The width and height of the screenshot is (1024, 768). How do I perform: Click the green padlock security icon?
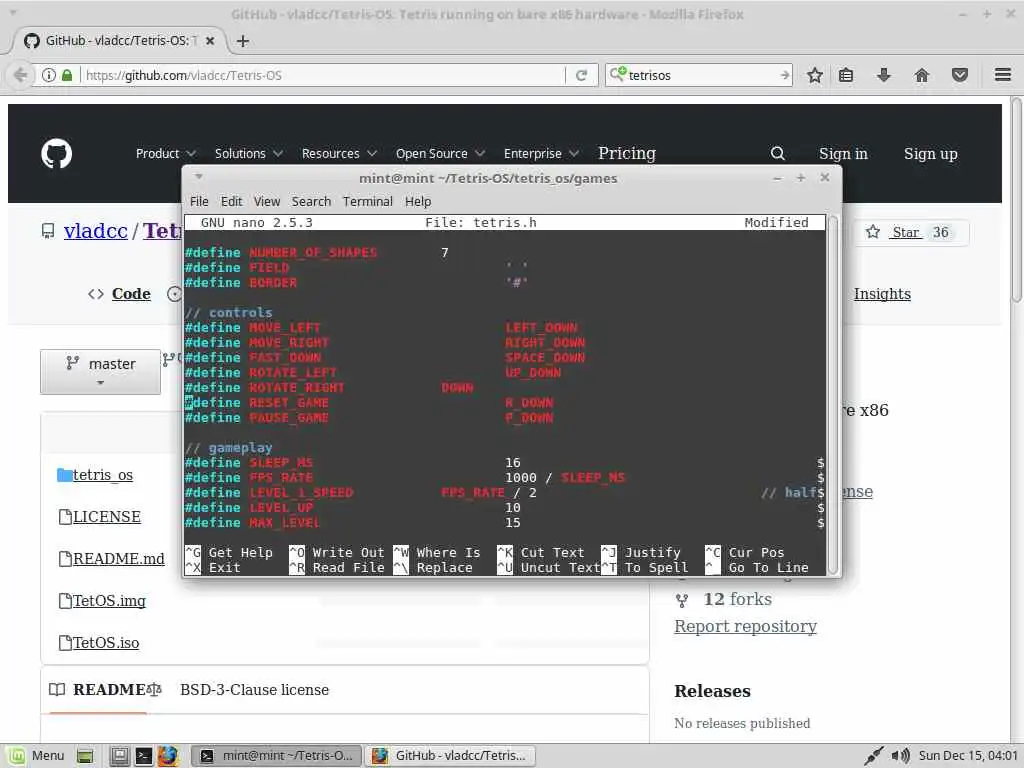pyautogui.click(x=67, y=75)
